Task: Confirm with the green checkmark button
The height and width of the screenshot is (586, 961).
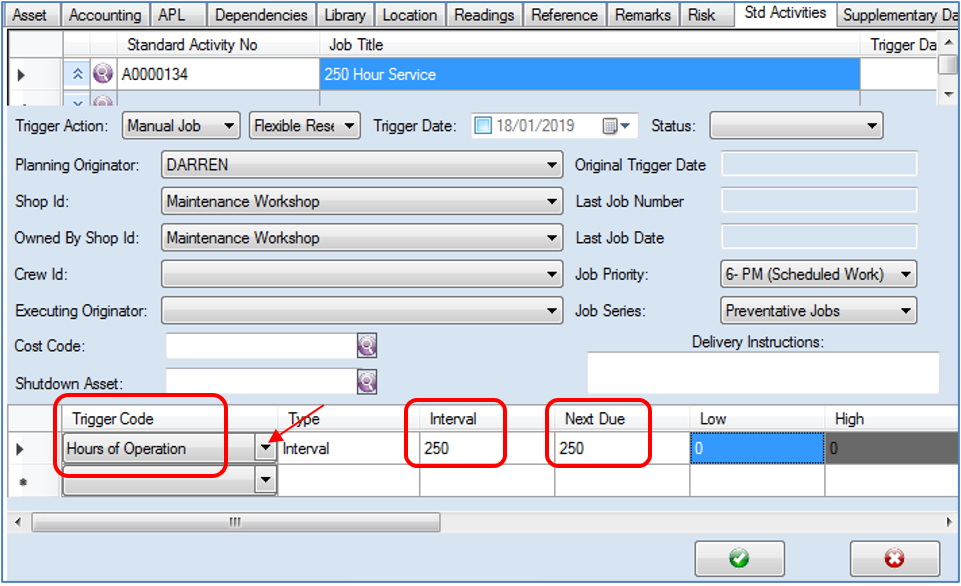Action: pyautogui.click(x=739, y=558)
